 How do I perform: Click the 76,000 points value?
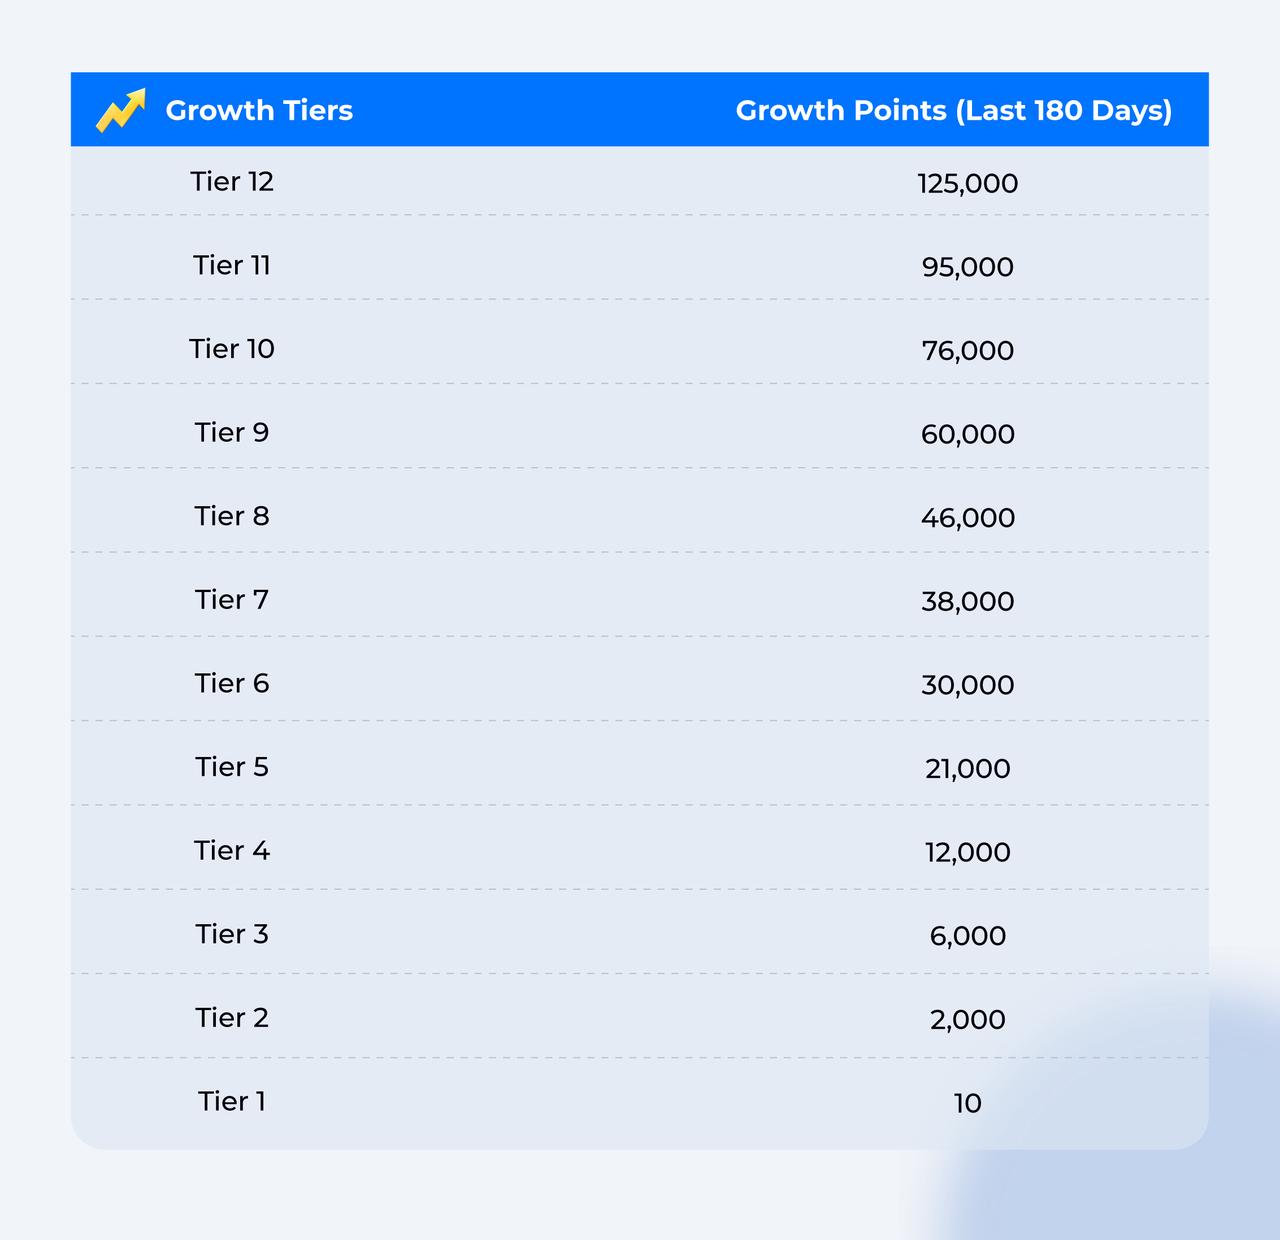pos(967,351)
